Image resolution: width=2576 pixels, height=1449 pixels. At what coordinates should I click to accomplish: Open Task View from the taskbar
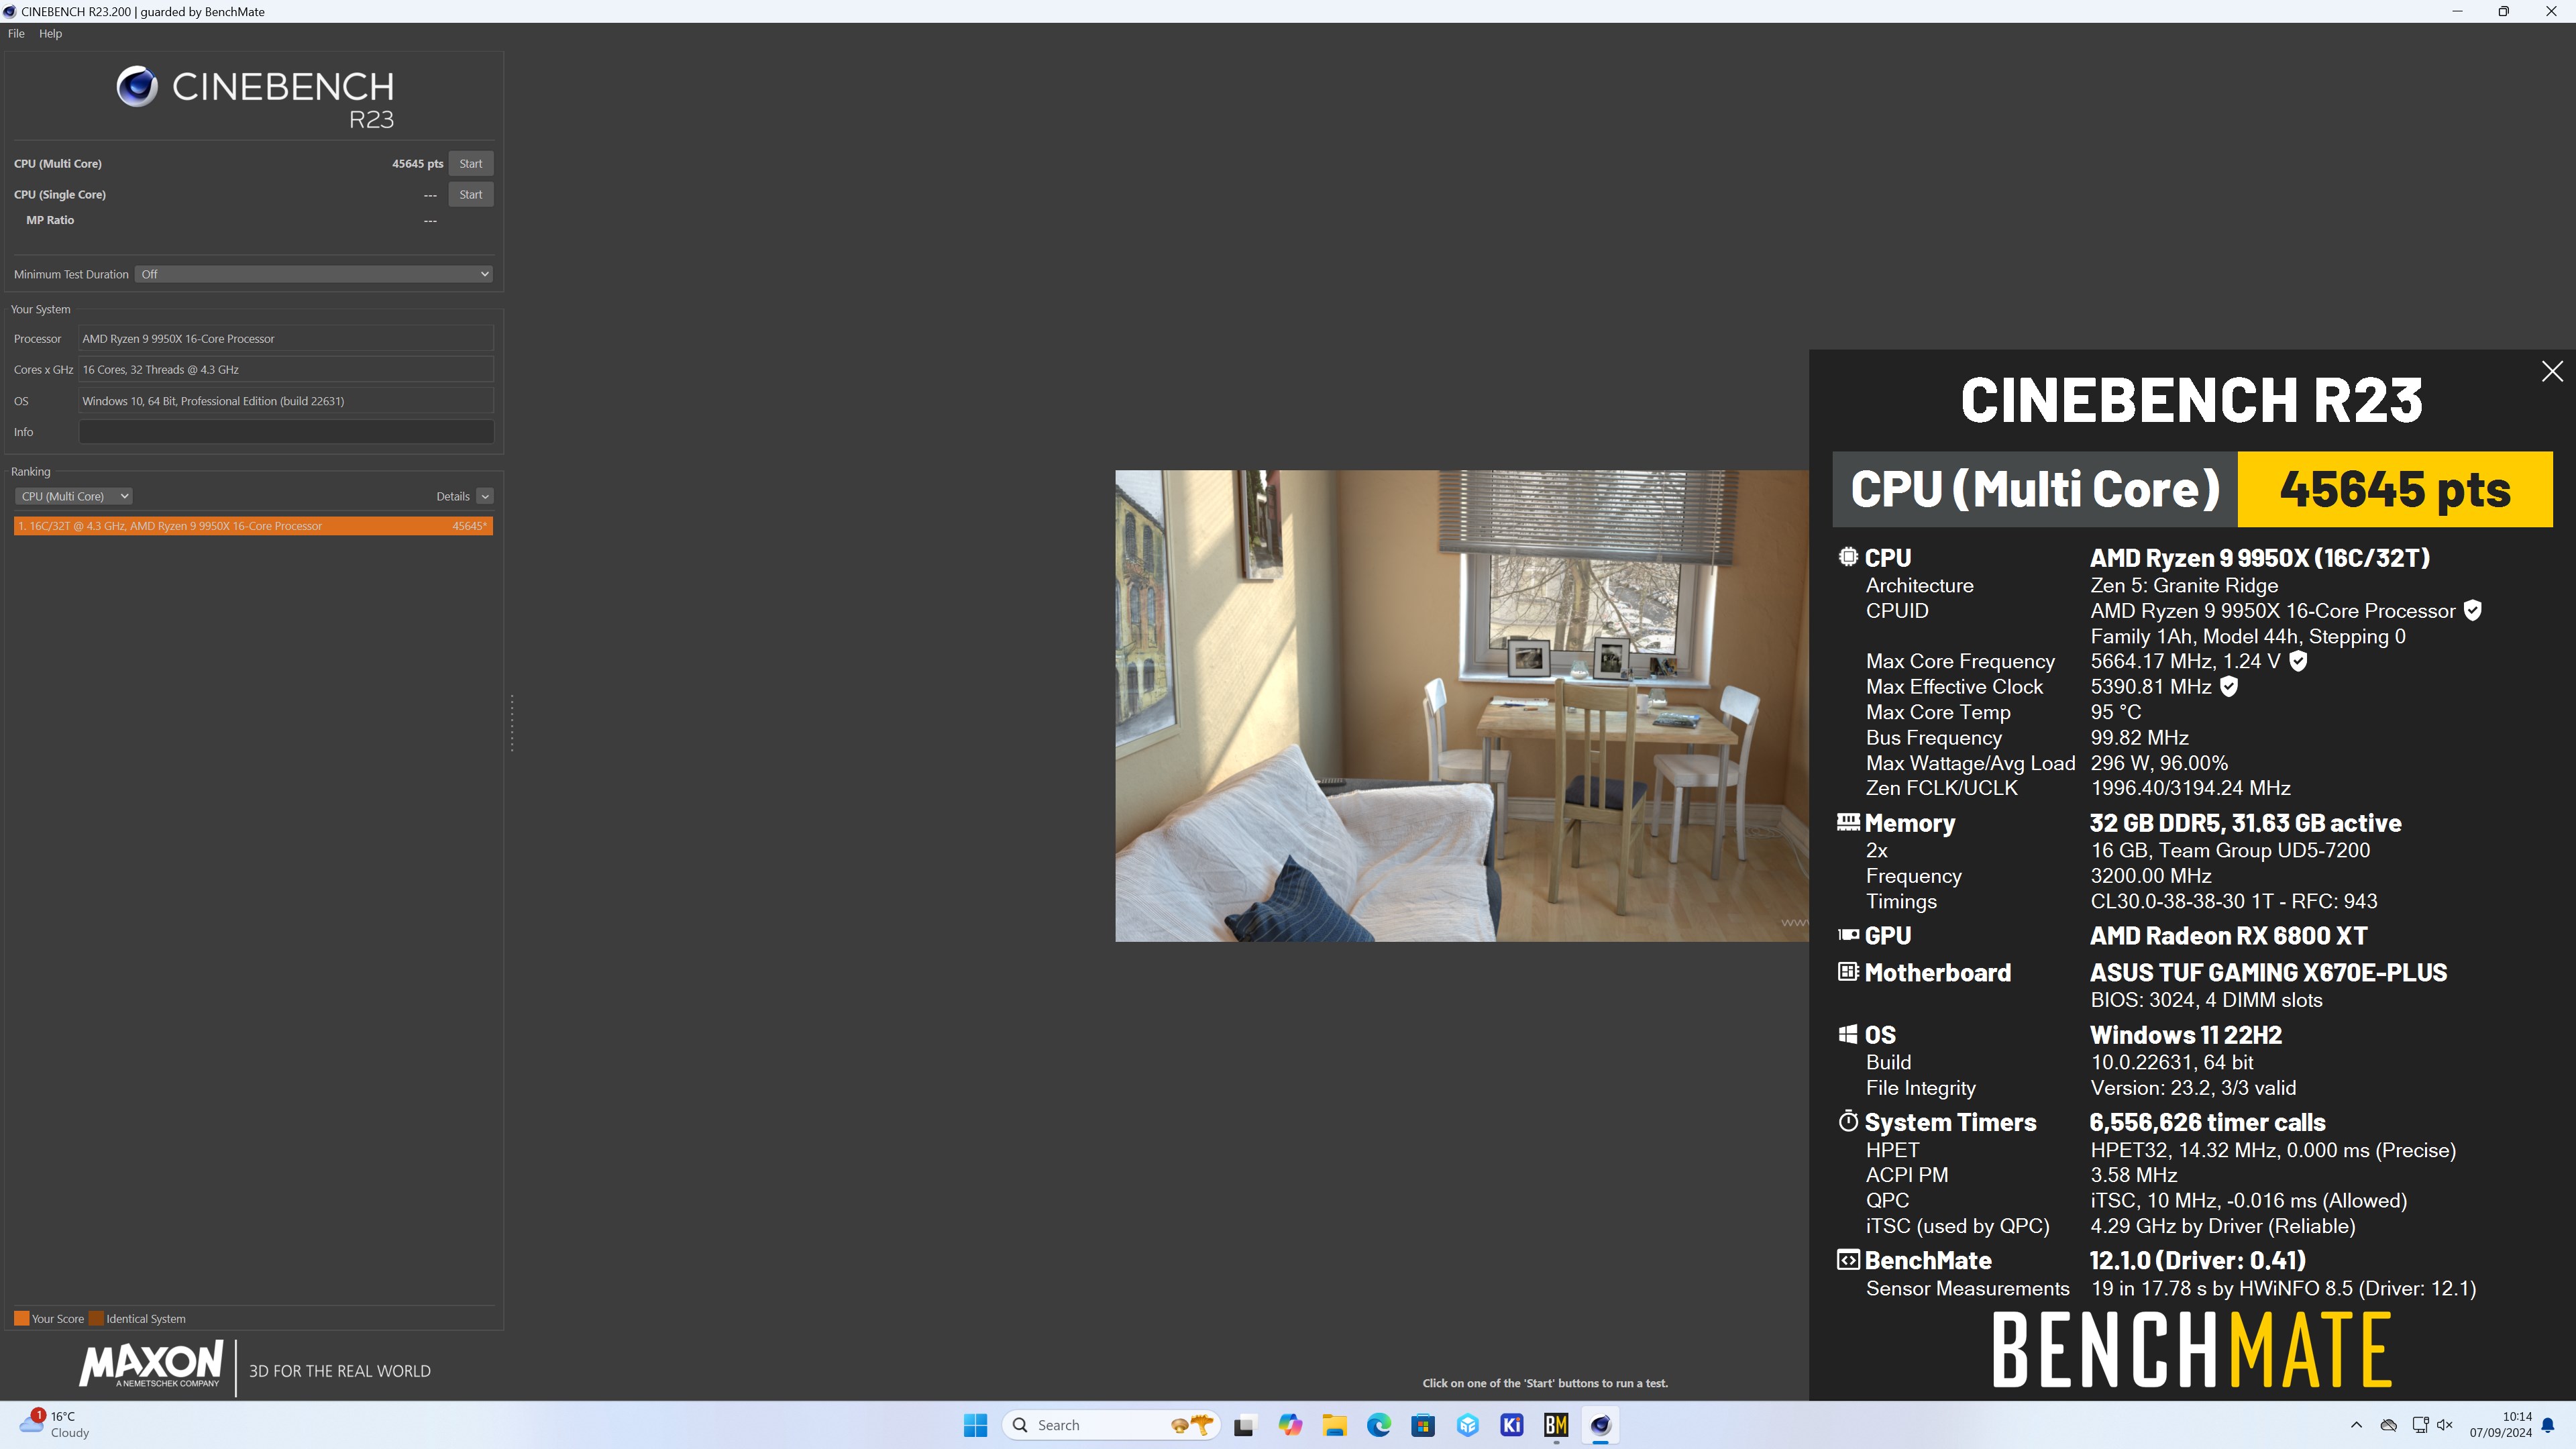[x=1244, y=1425]
